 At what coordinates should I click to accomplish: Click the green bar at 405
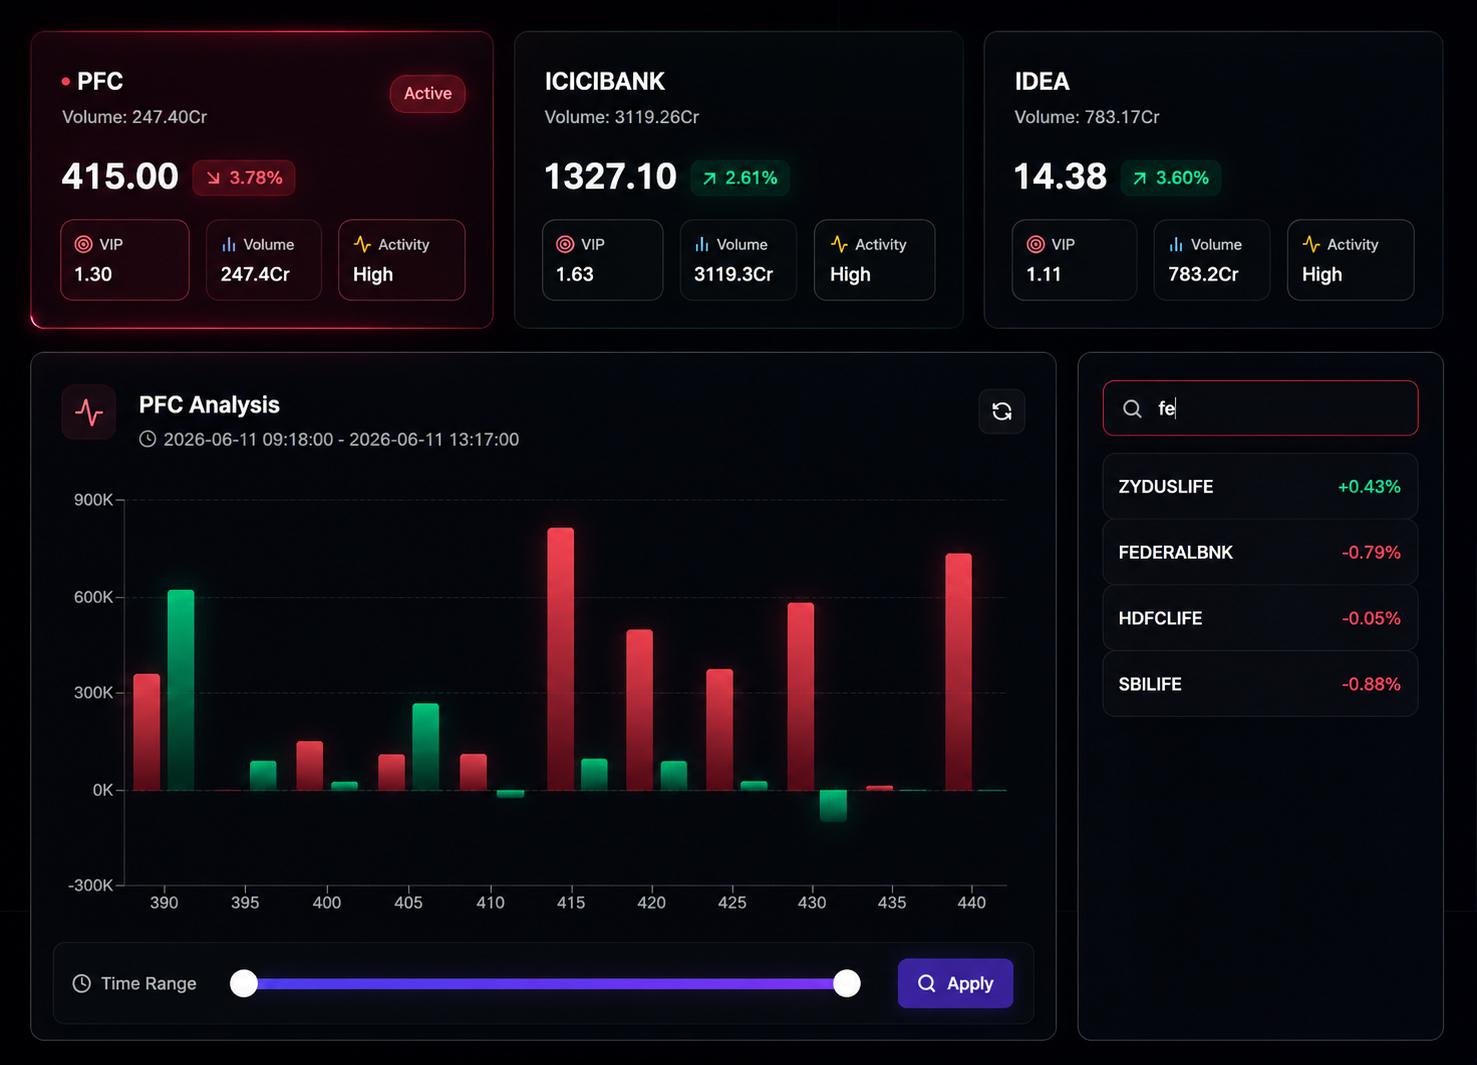[426, 747]
